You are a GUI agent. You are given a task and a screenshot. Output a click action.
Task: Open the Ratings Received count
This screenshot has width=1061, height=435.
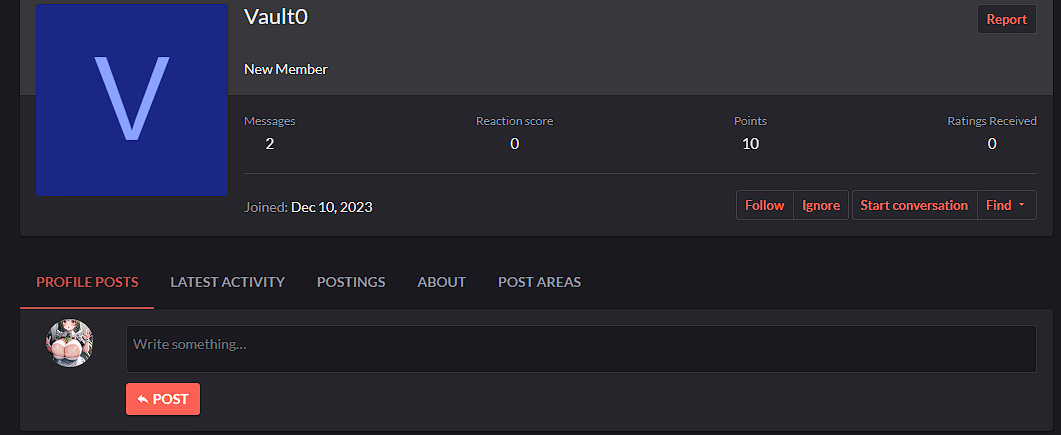[x=992, y=143]
